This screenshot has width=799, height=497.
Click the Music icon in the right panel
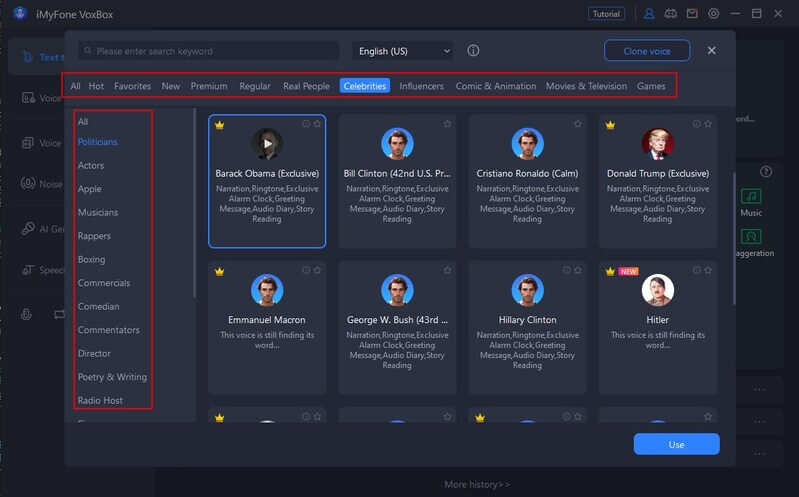[x=750, y=197]
